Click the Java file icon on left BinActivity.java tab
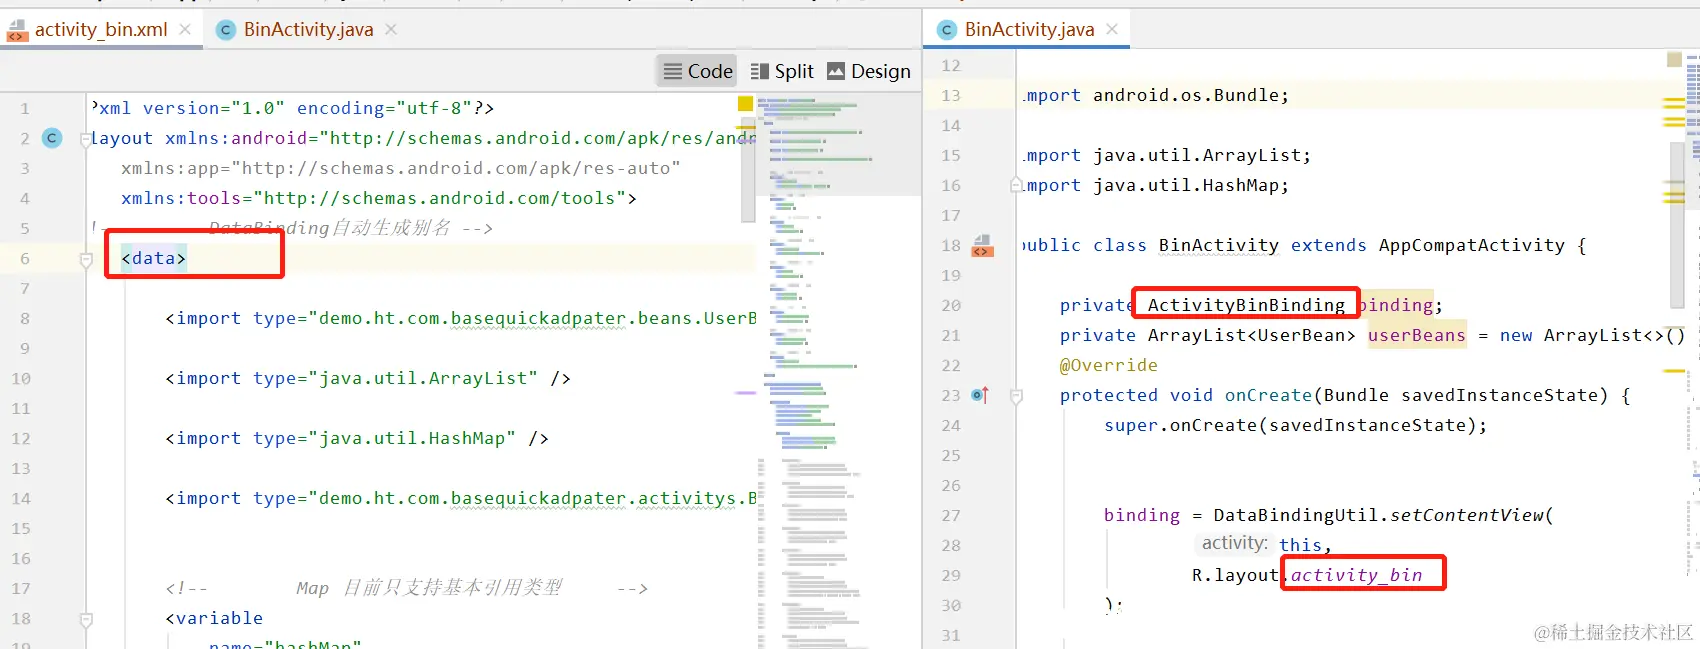Screen dimensions: 1700x649 (x=226, y=30)
